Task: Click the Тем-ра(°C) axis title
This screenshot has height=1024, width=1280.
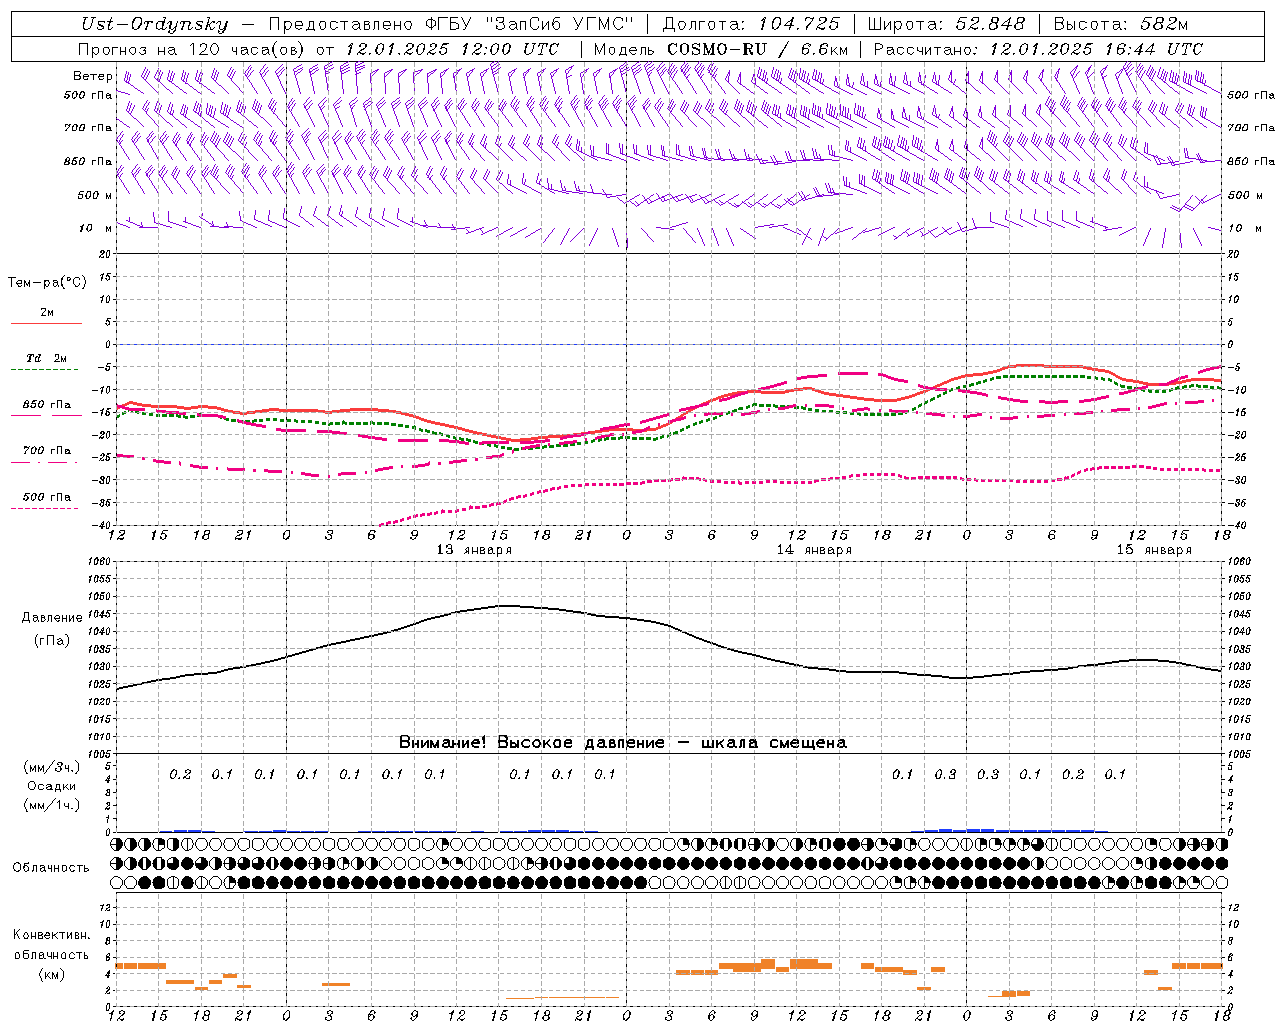Action: [47, 283]
